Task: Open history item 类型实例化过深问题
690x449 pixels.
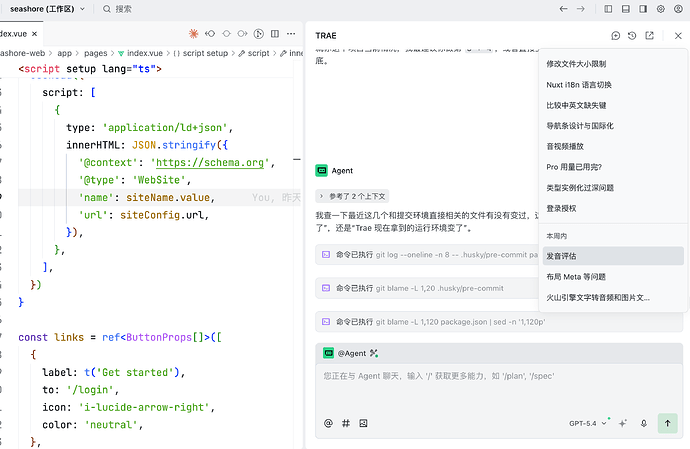Action: pyautogui.click(x=613, y=188)
